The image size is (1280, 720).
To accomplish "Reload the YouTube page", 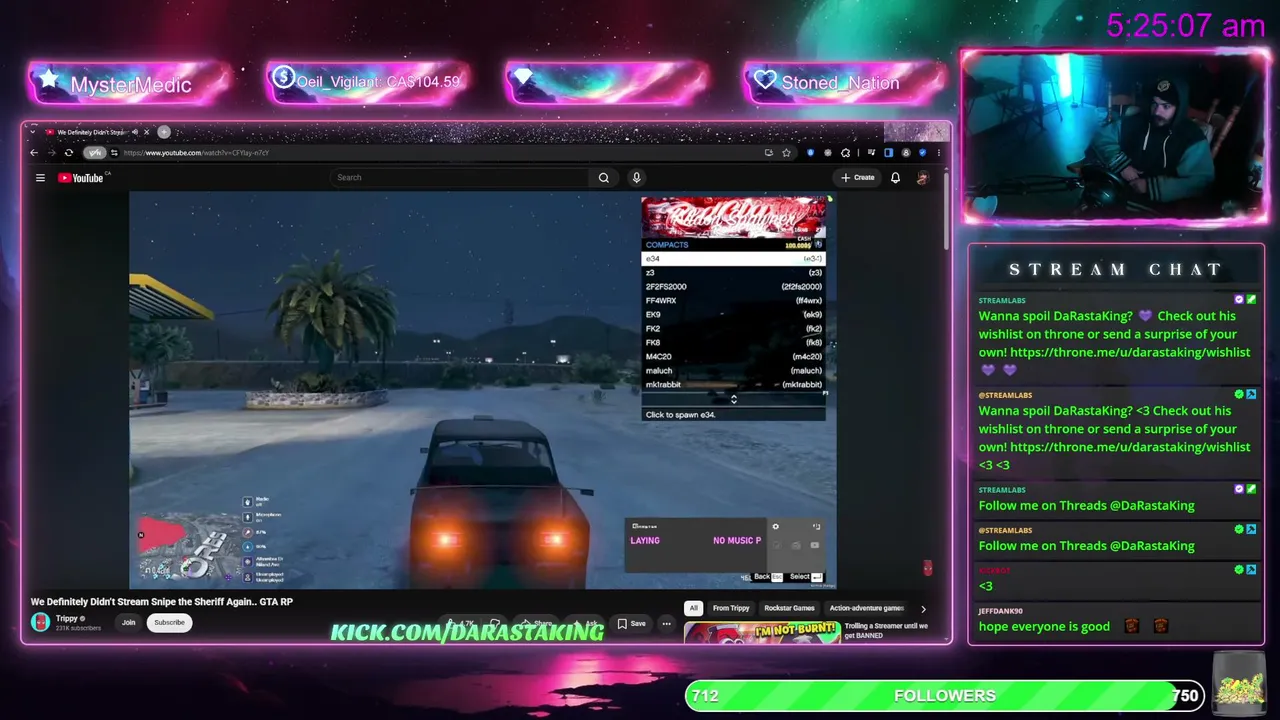I will tap(68, 153).
